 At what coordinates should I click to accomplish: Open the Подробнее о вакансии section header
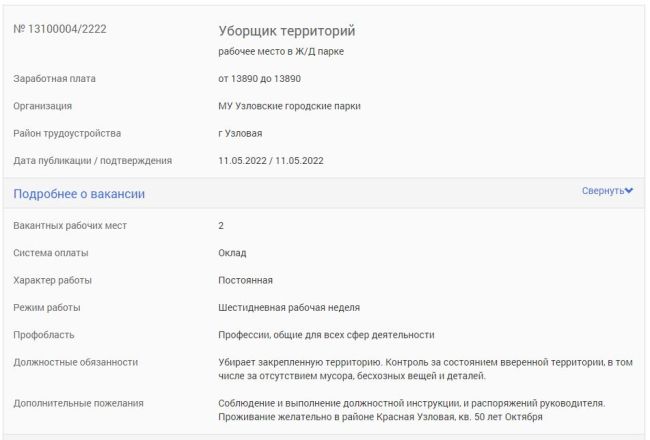pyautogui.click(x=79, y=194)
